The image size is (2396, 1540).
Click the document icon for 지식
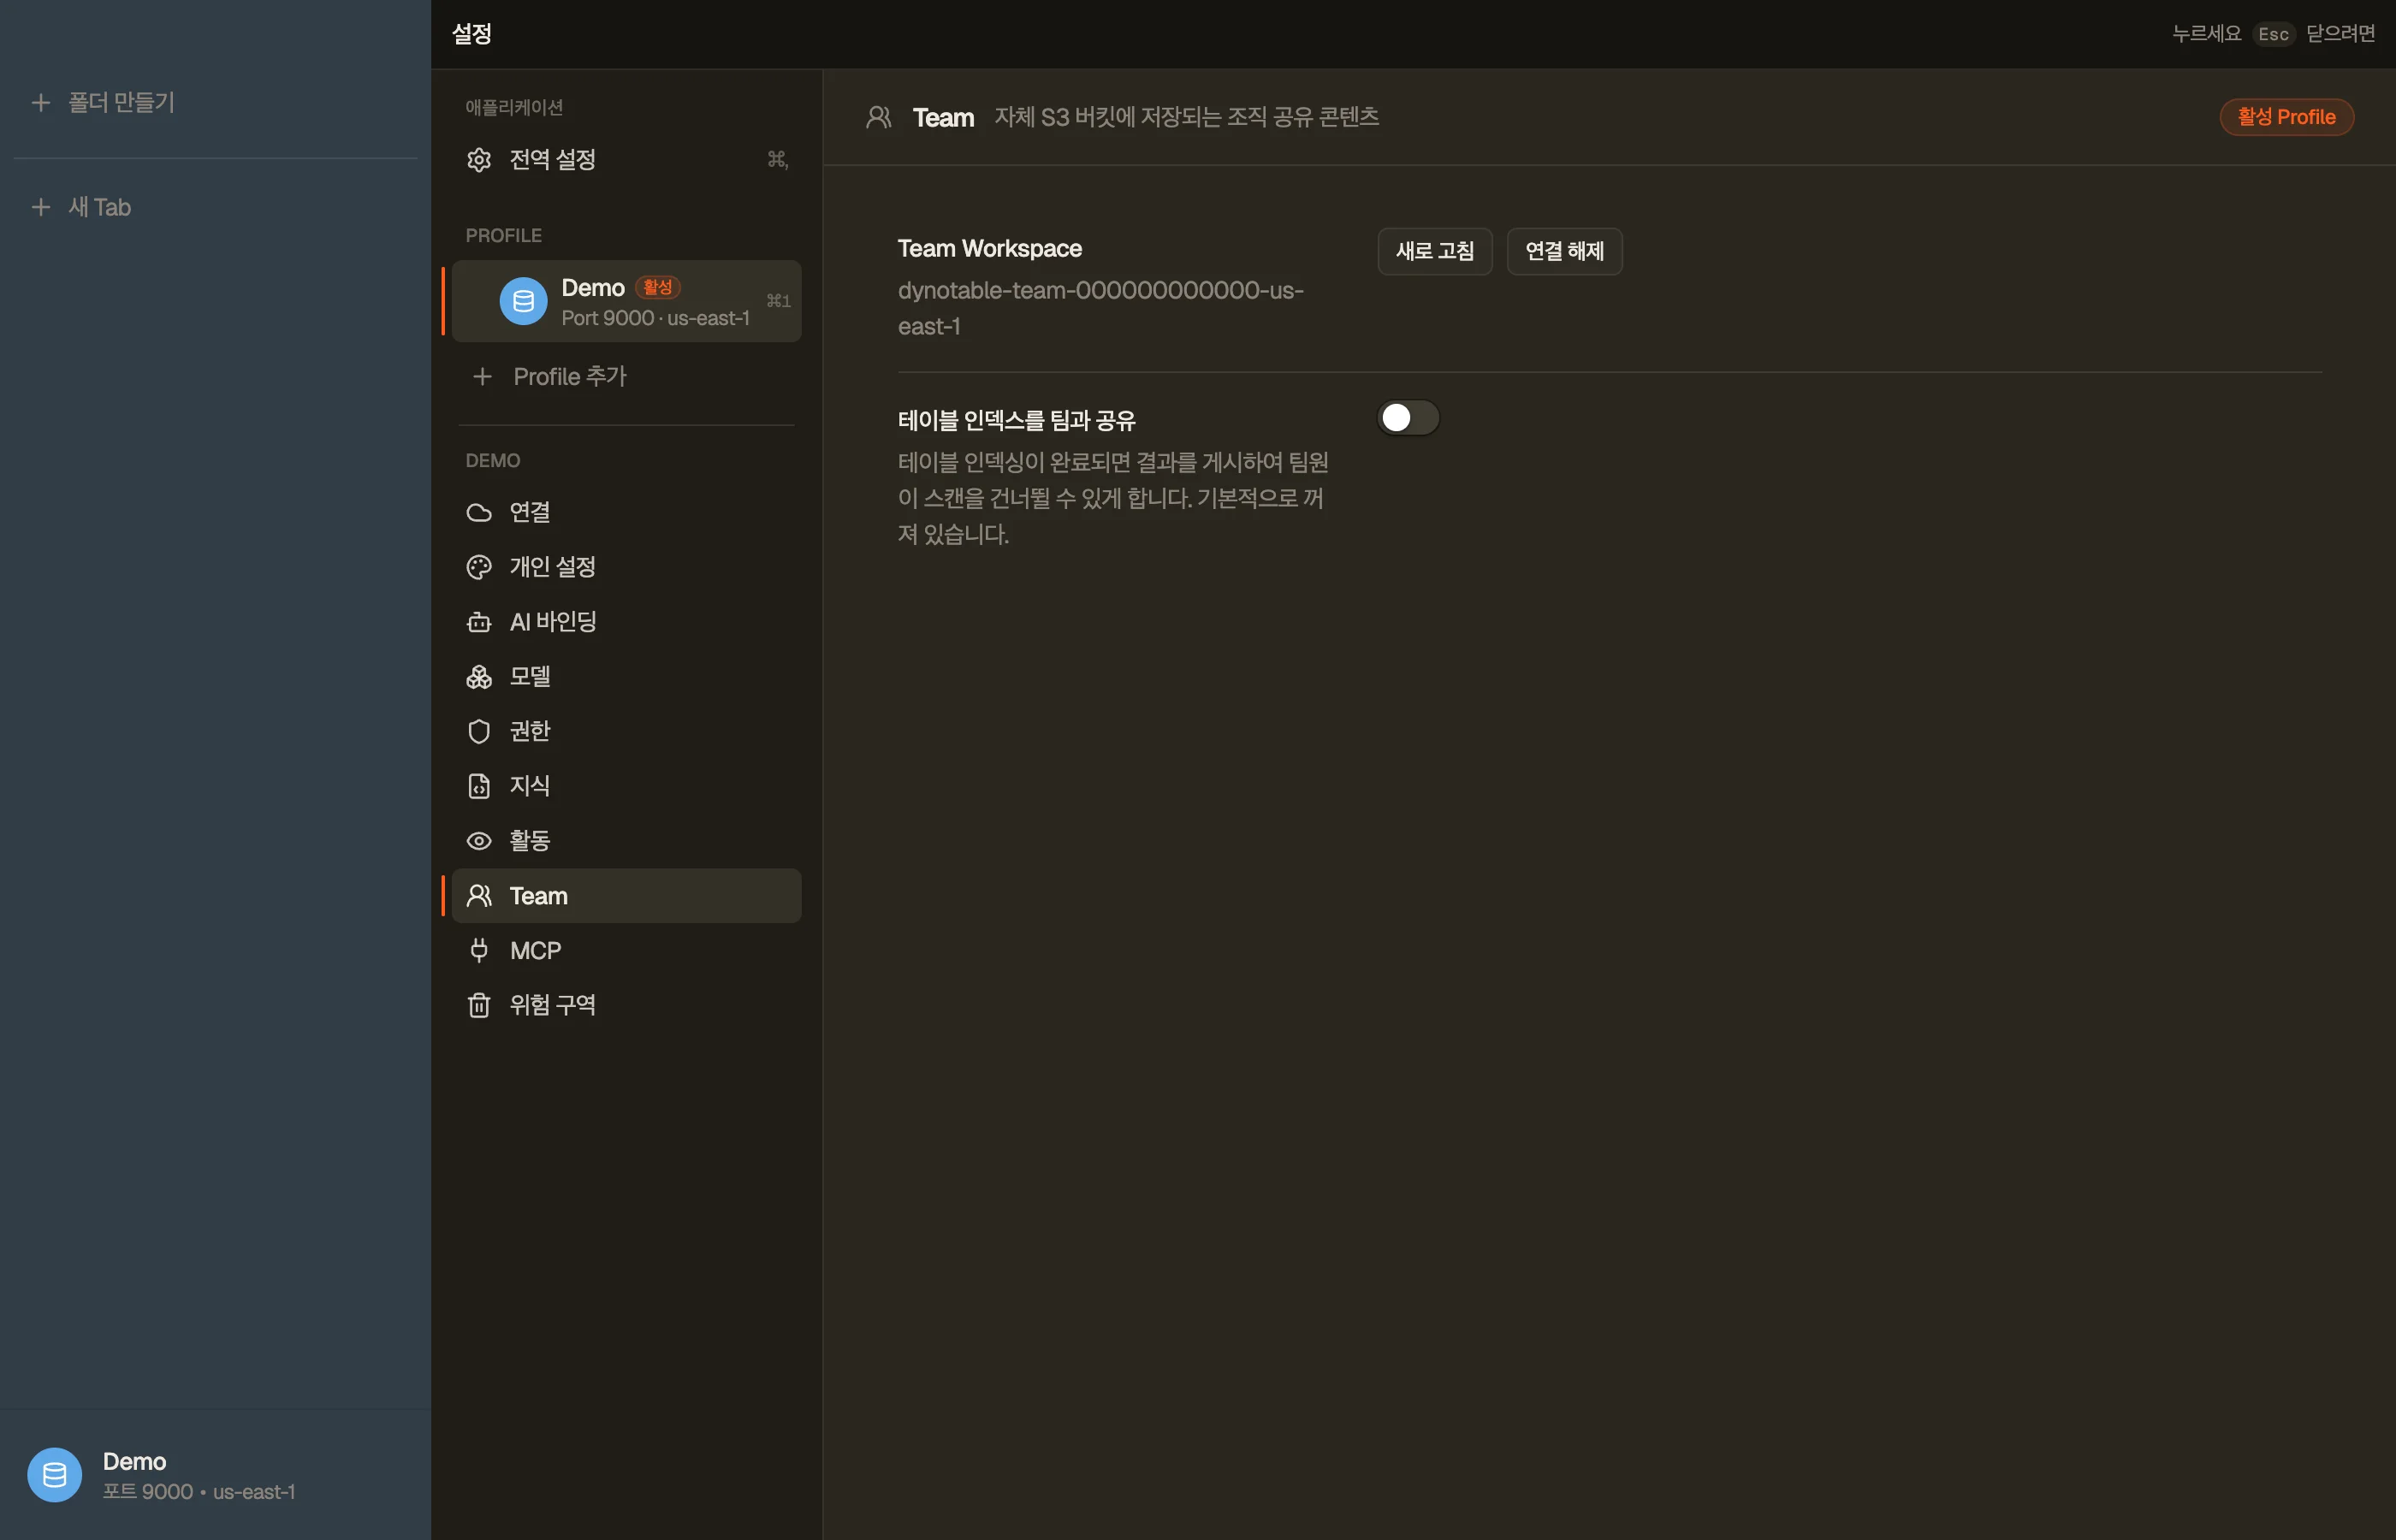(x=479, y=786)
